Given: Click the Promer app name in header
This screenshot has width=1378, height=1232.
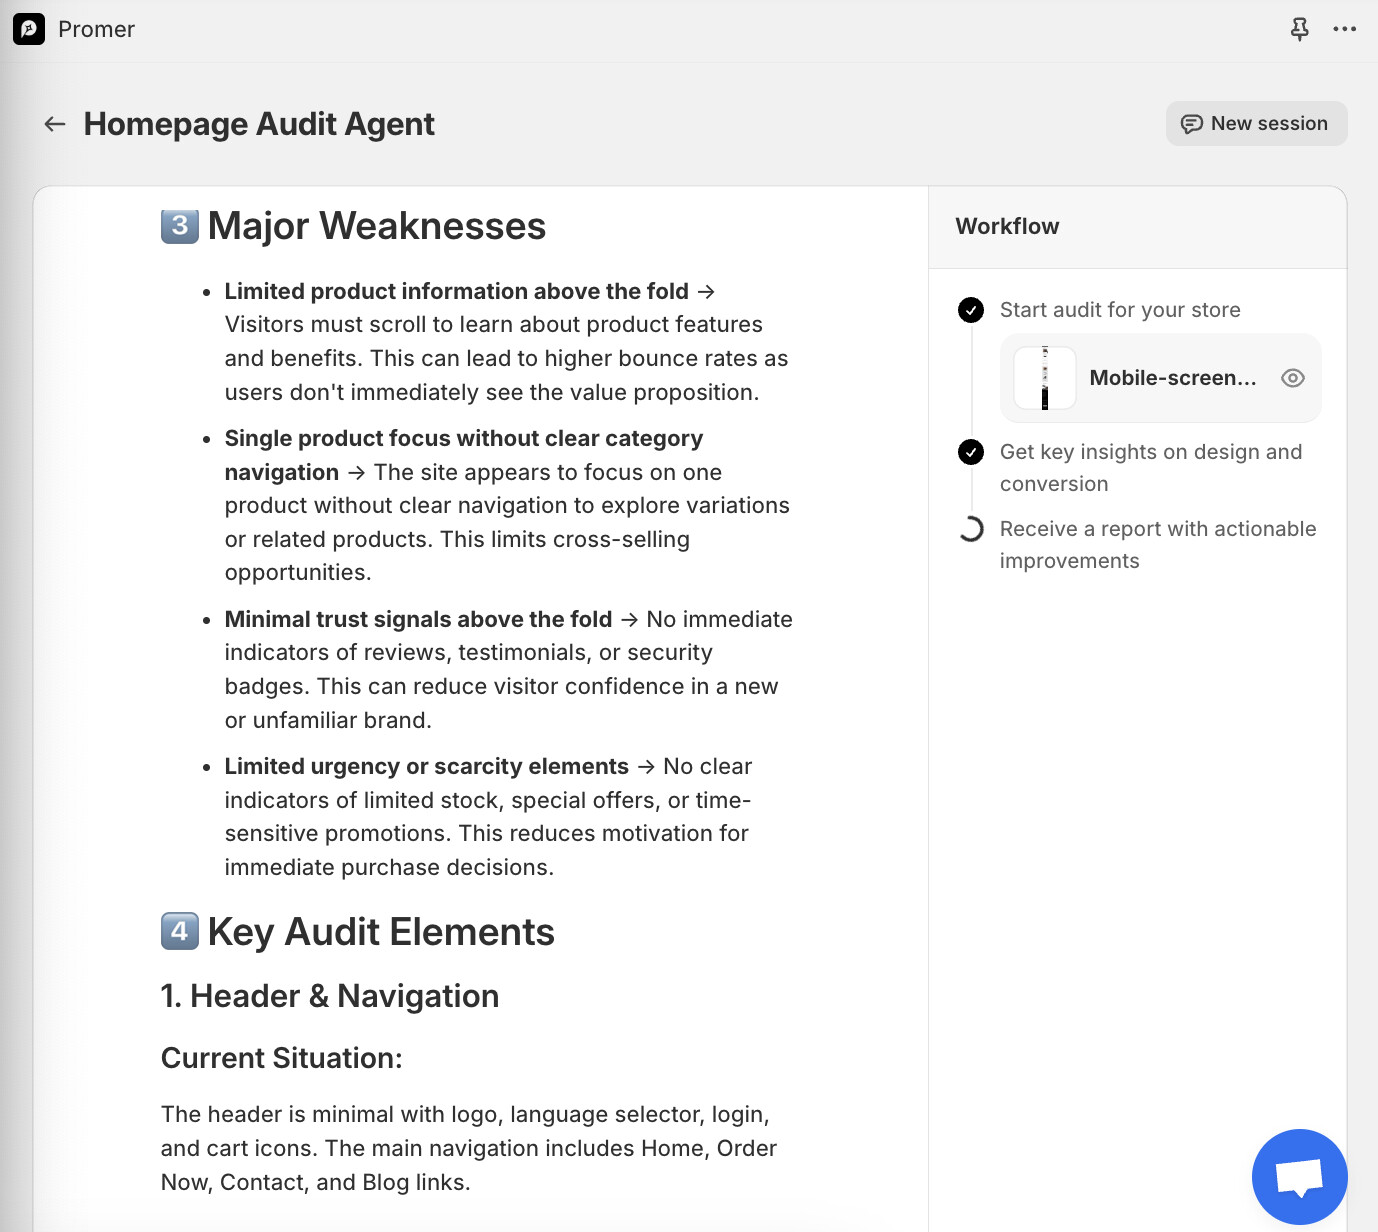Looking at the screenshot, I should coord(96,29).
